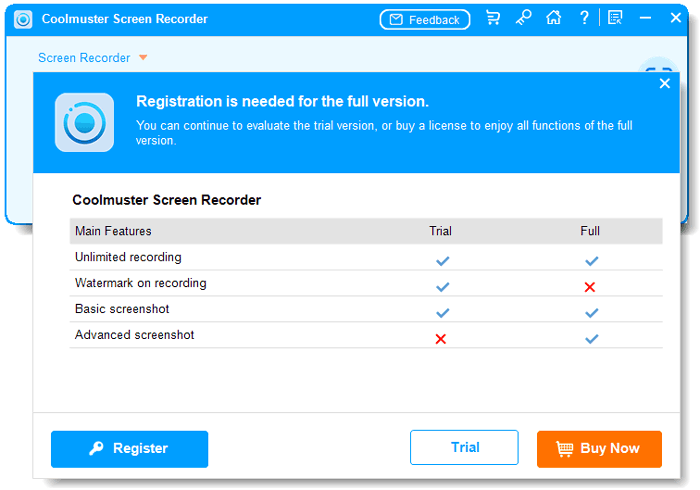Click the Main Features column header
The height and width of the screenshot is (490, 700).
tap(113, 231)
